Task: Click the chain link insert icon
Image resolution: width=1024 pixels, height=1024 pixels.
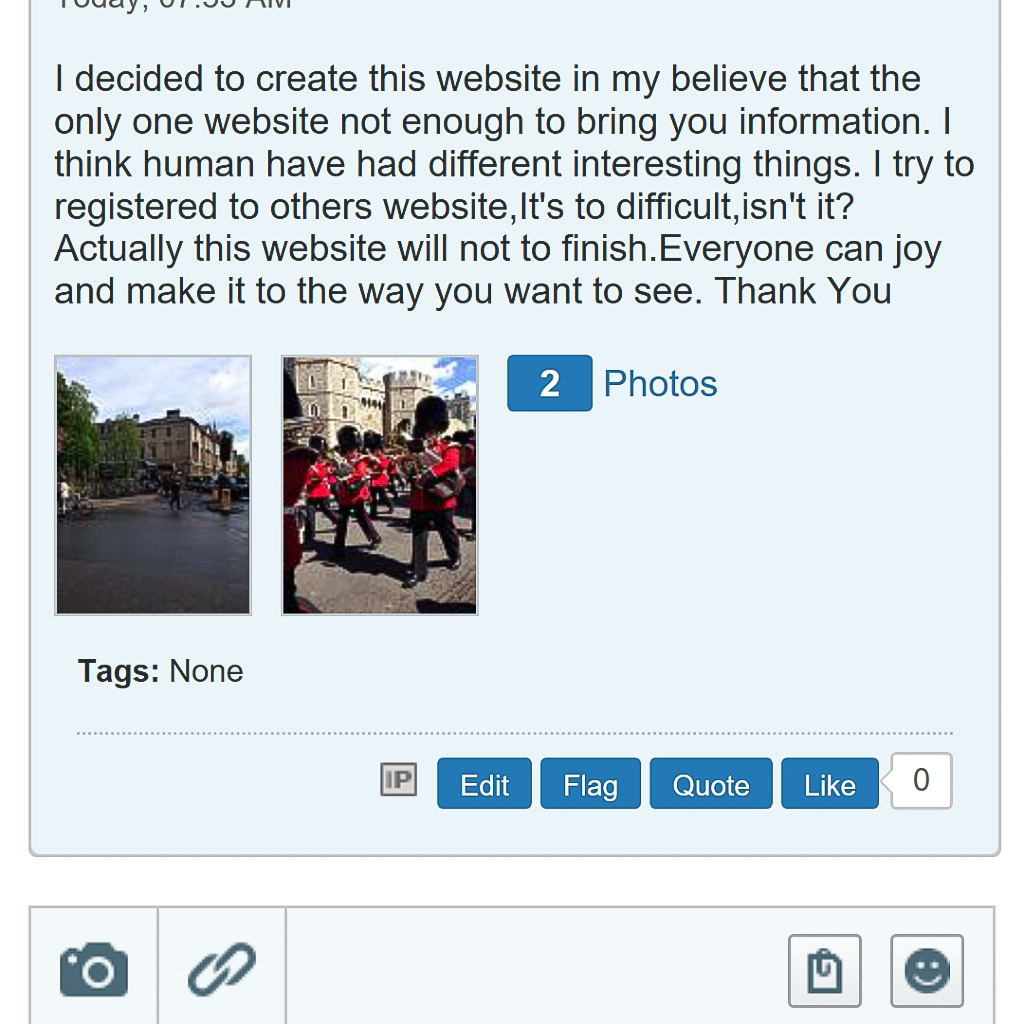Action: pos(221,970)
